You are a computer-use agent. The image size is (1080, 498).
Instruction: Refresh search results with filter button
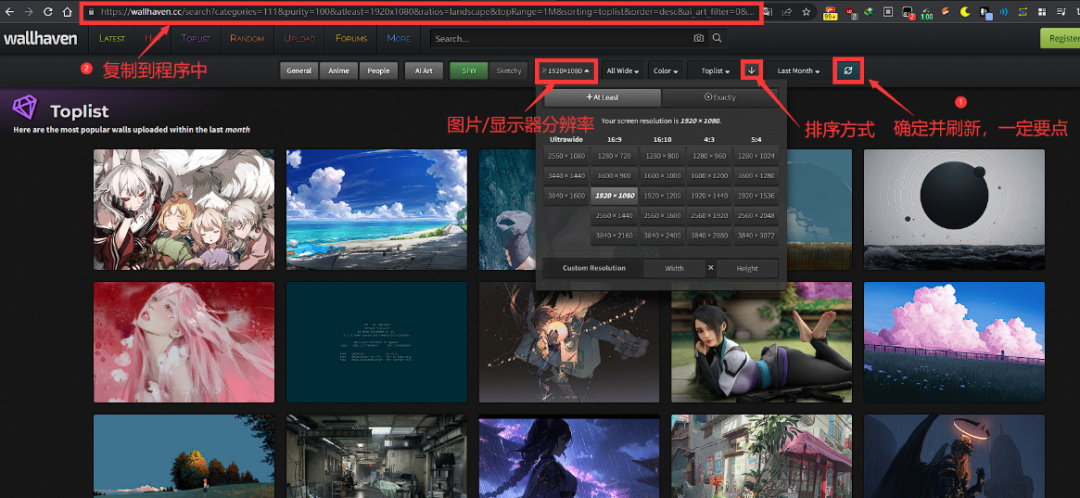click(x=848, y=70)
